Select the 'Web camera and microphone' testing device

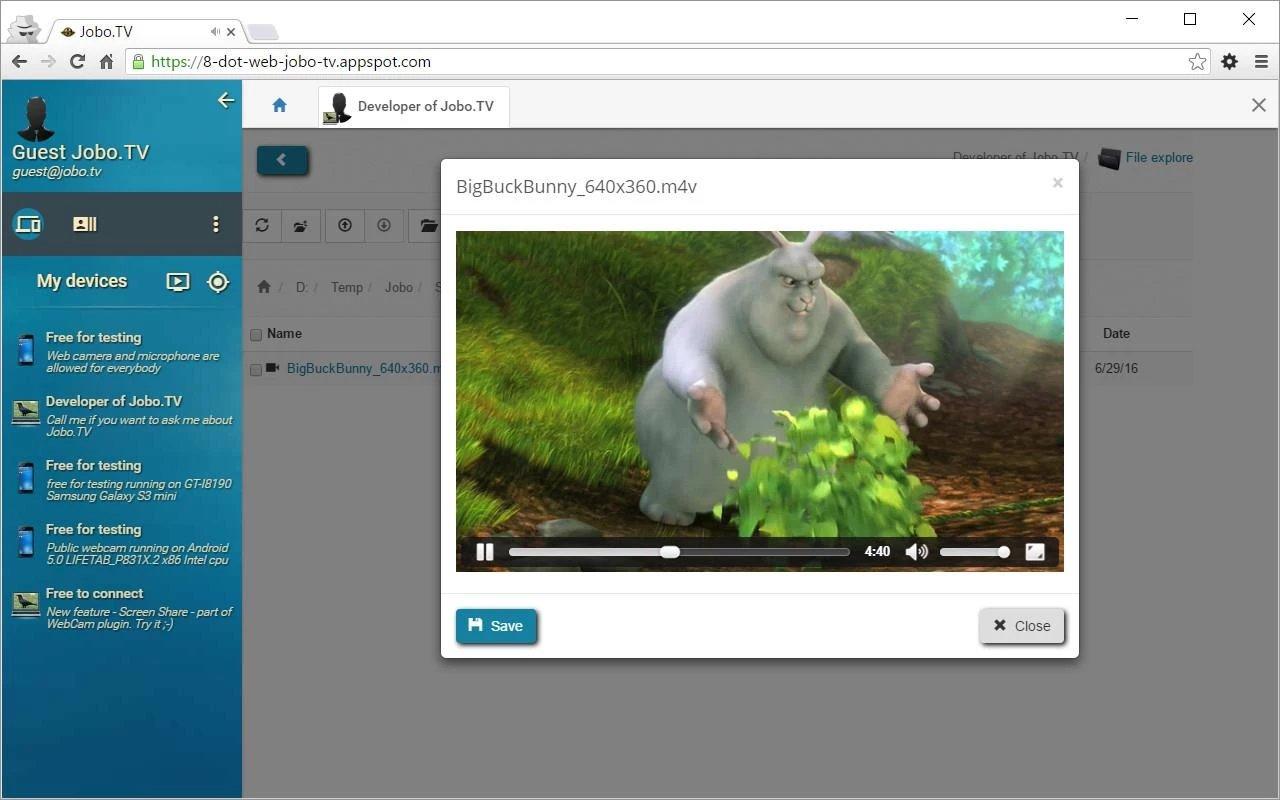tap(122, 352)
